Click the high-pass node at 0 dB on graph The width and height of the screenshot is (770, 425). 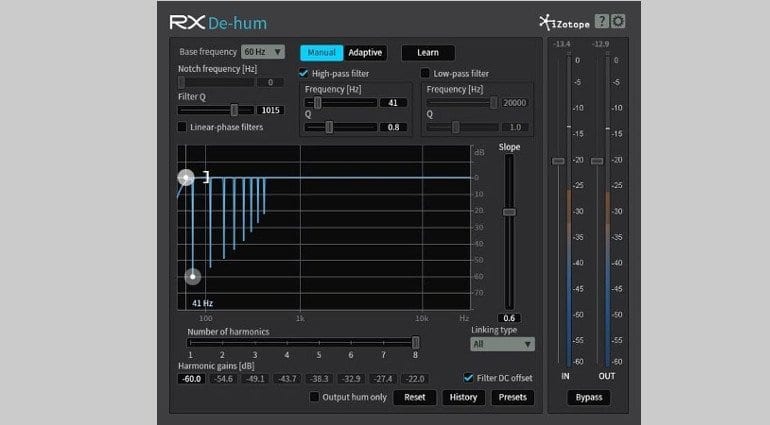[x=186, y=177]
